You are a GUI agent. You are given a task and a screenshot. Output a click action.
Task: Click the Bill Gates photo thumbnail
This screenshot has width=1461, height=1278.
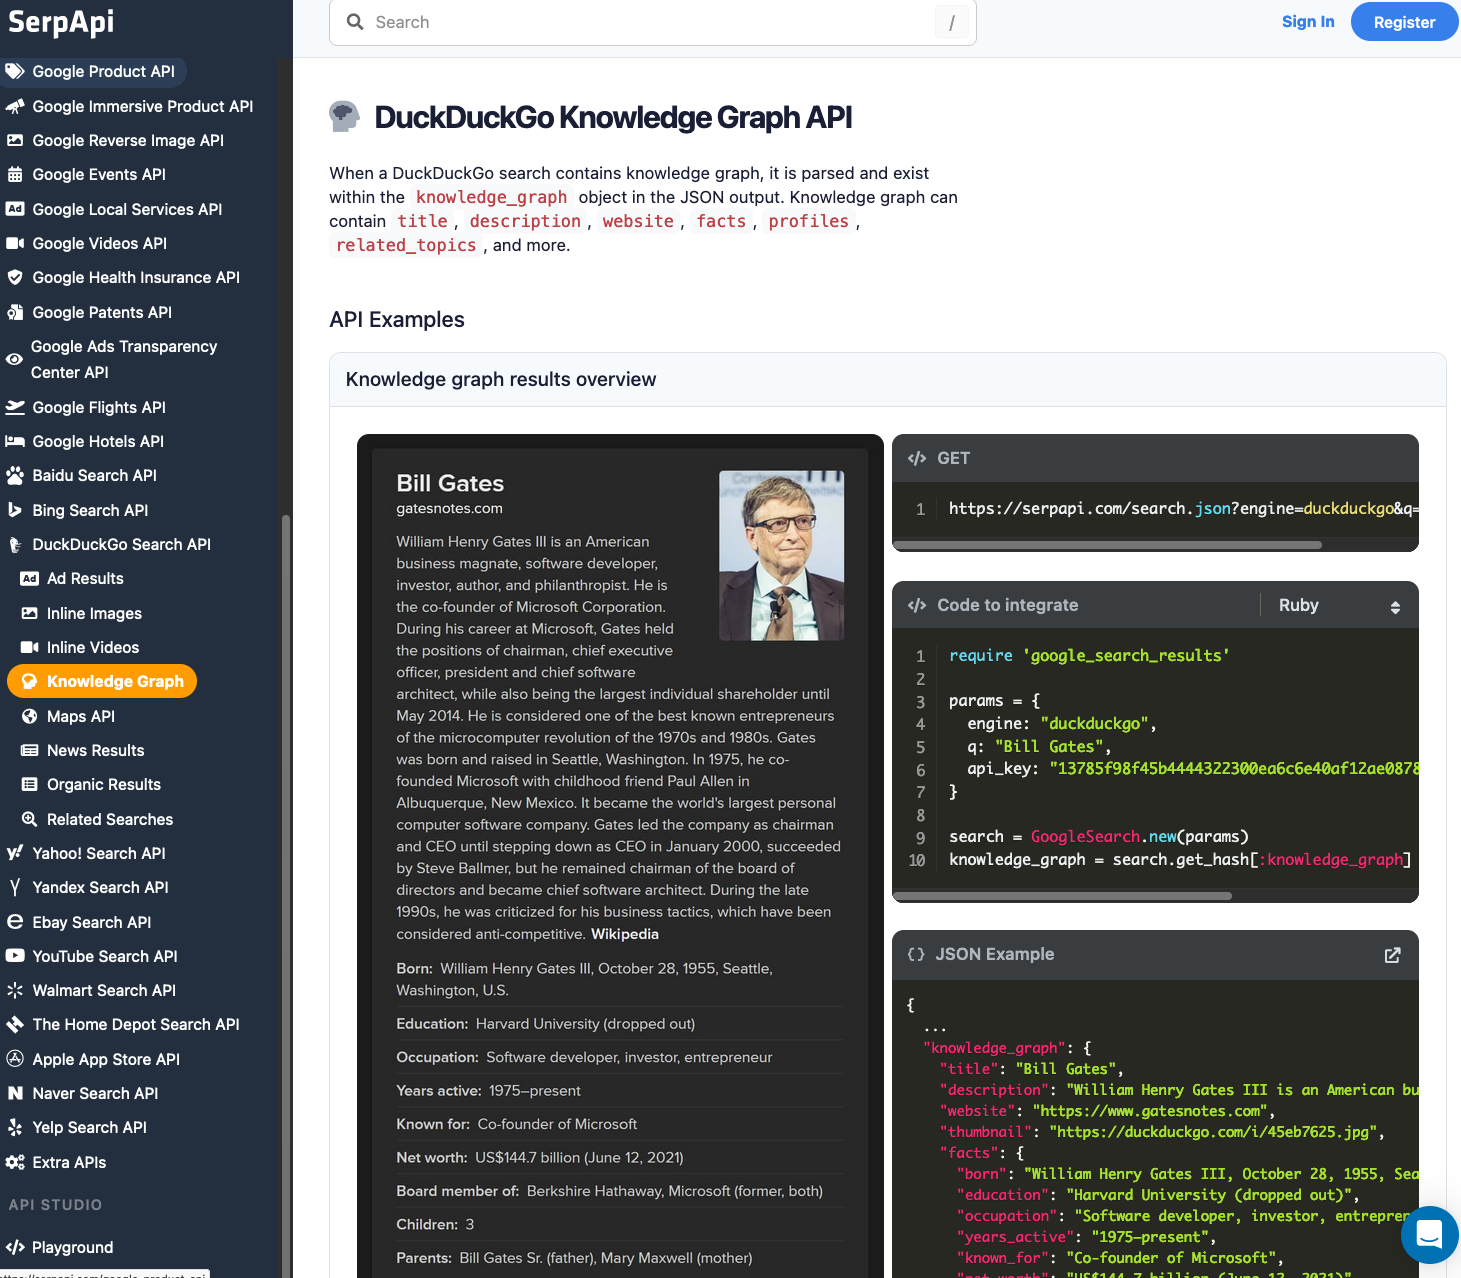782,555
